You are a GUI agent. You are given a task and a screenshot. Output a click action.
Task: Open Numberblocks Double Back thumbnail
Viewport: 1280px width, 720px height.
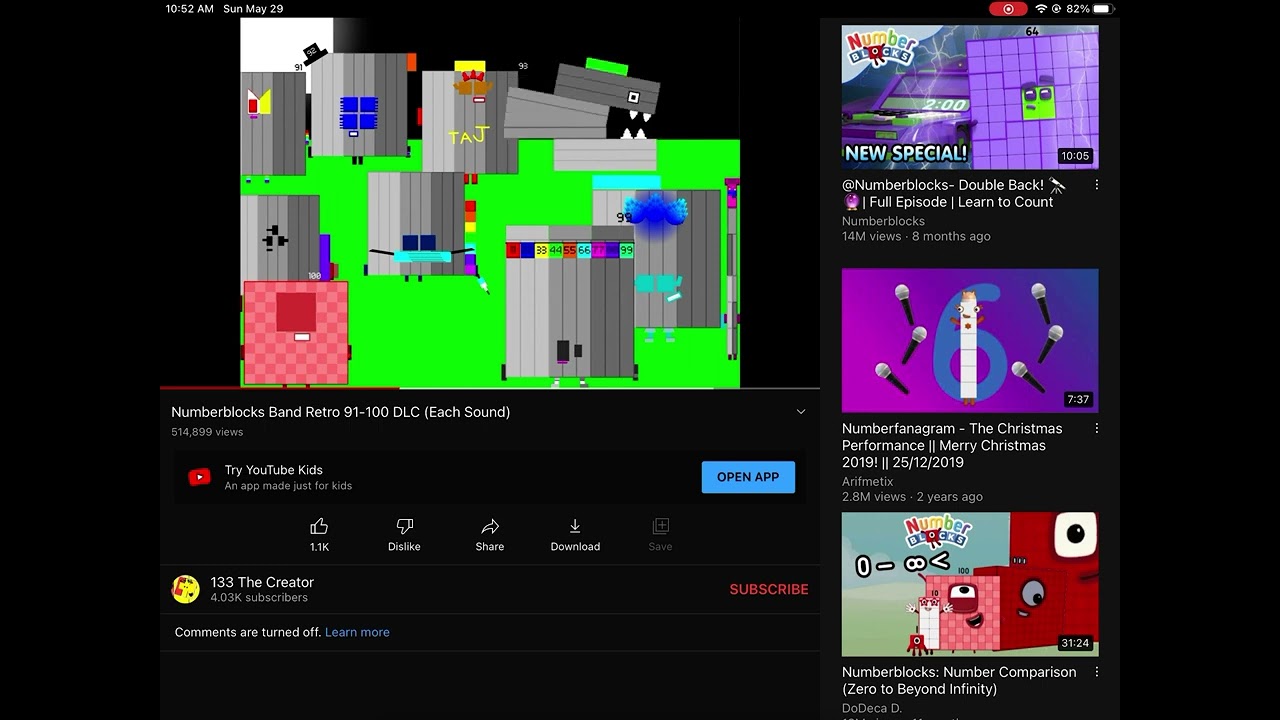pyautogui.click(x=970, y=97)
